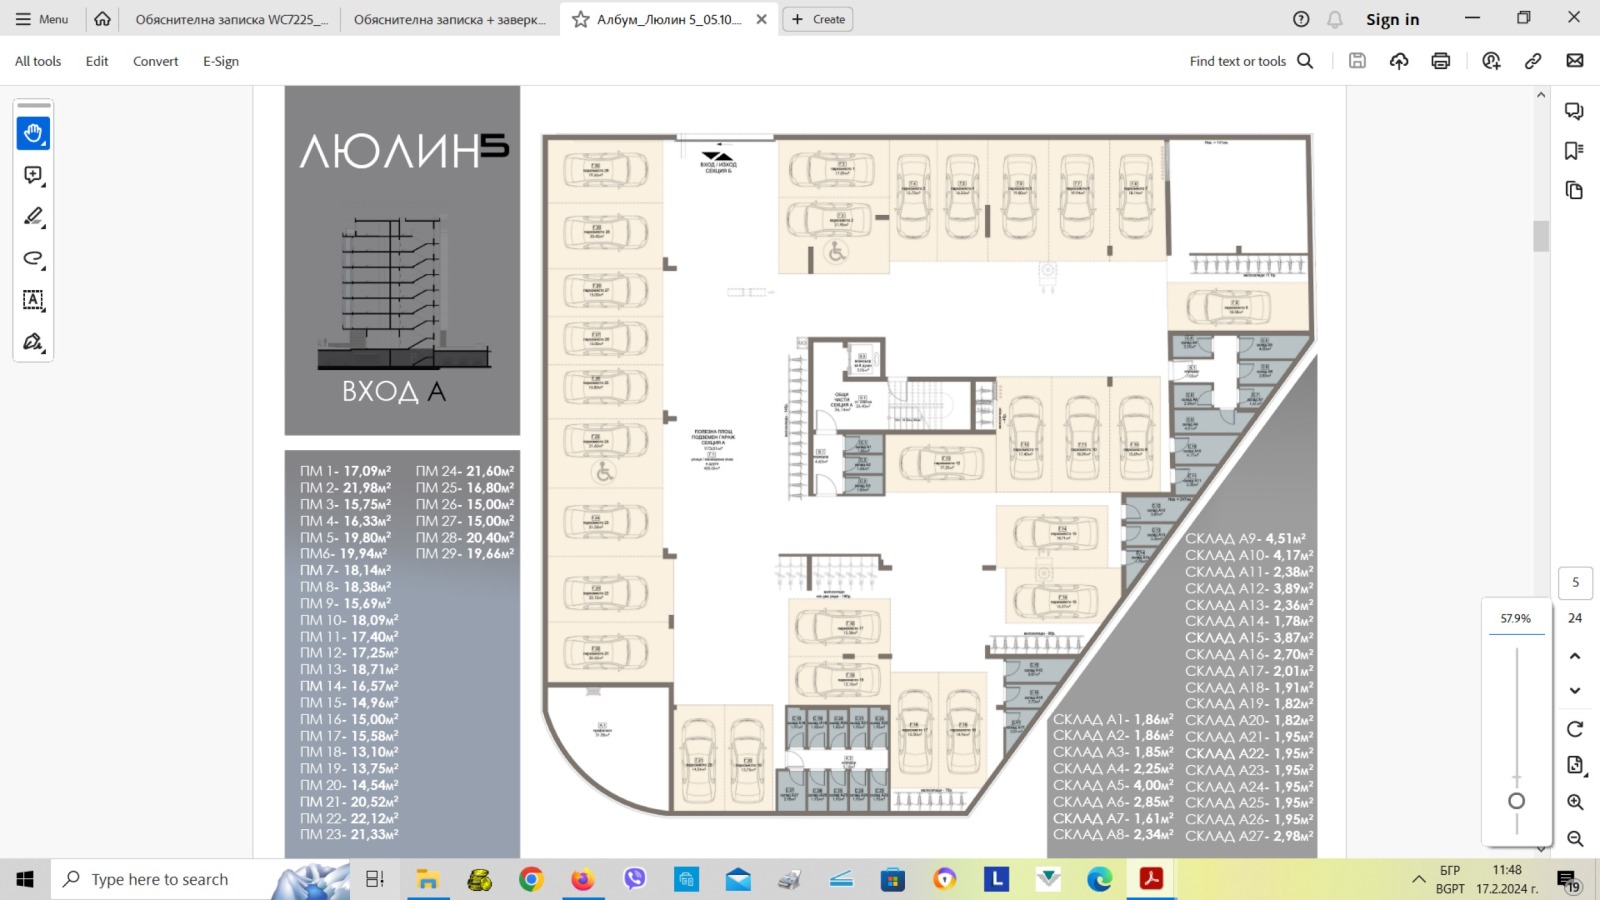The height and width of the screenshot is (900, 1600).
Task: Select the fill and sign tool
Action: click(x=33, y=342)
